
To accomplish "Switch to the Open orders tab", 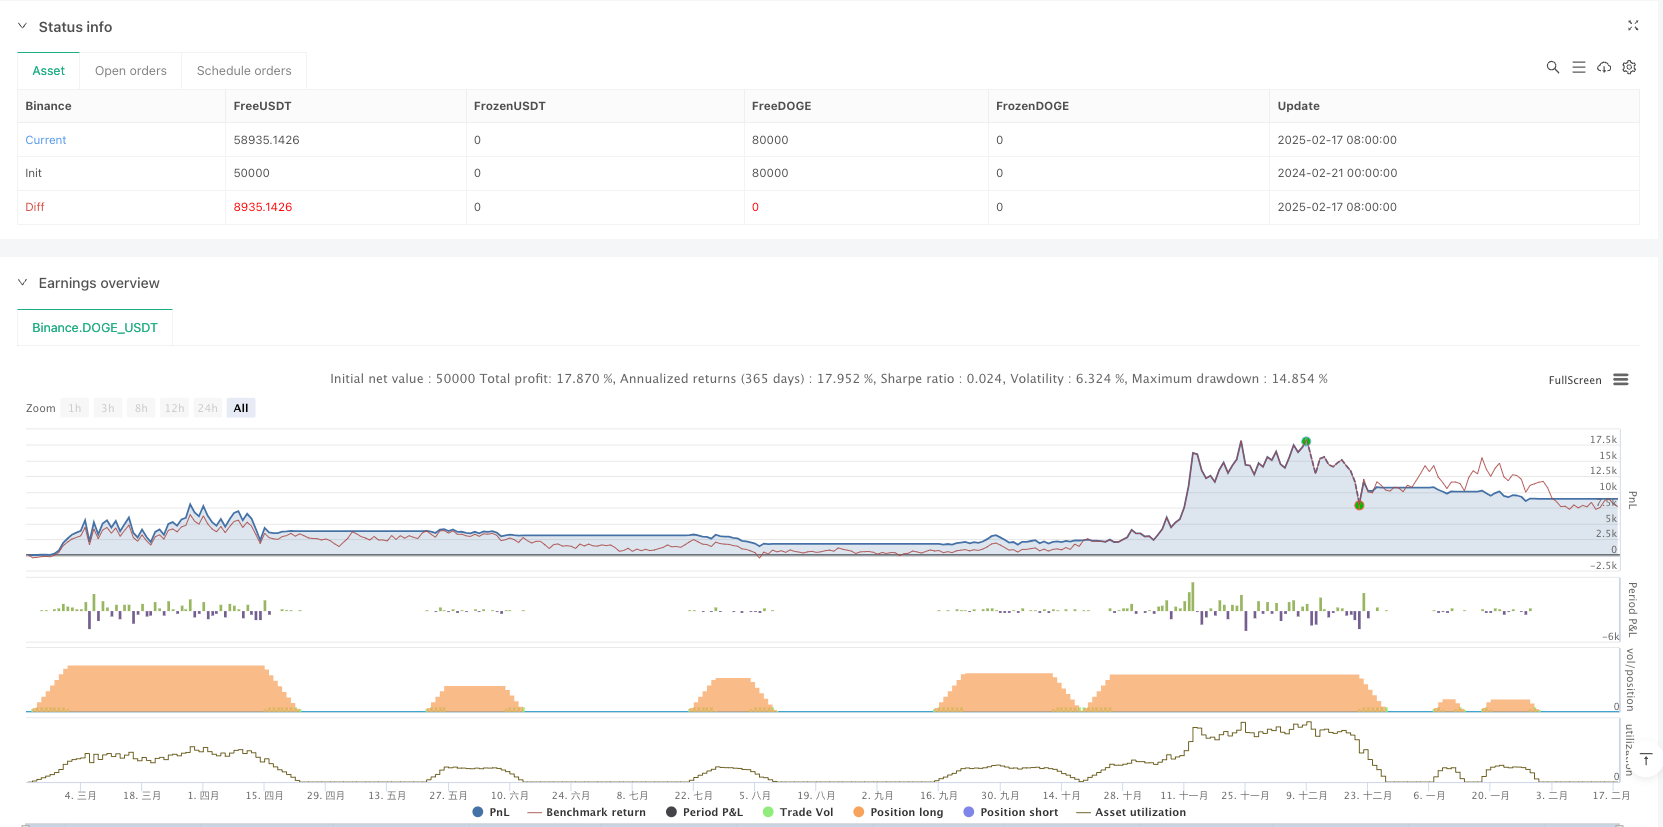I will tap(131, 71).
